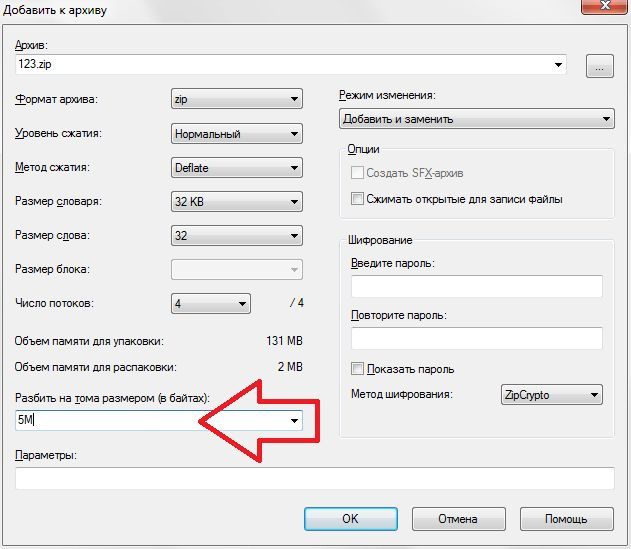631x549 pixels.
Task: Confirm with the OK button
Action: point(351,518)
